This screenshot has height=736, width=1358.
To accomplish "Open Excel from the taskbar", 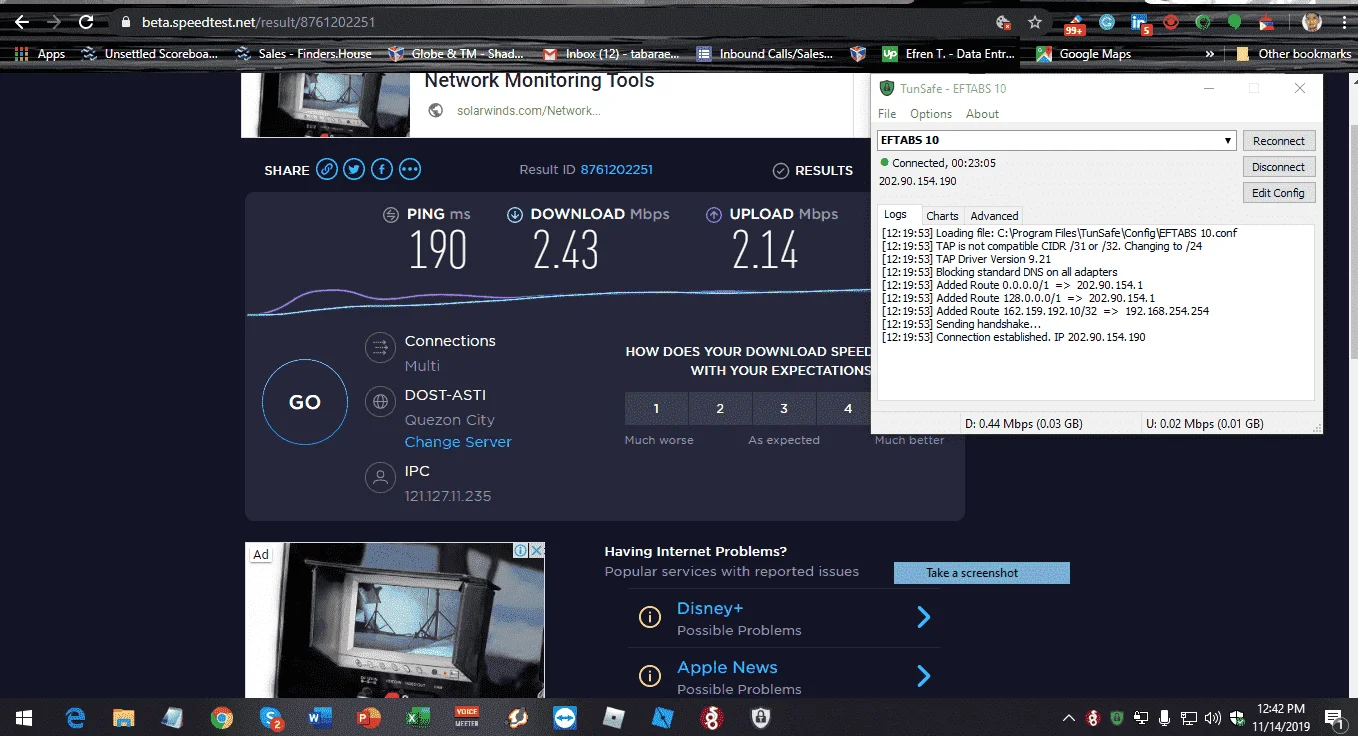I will click(417, 717).
